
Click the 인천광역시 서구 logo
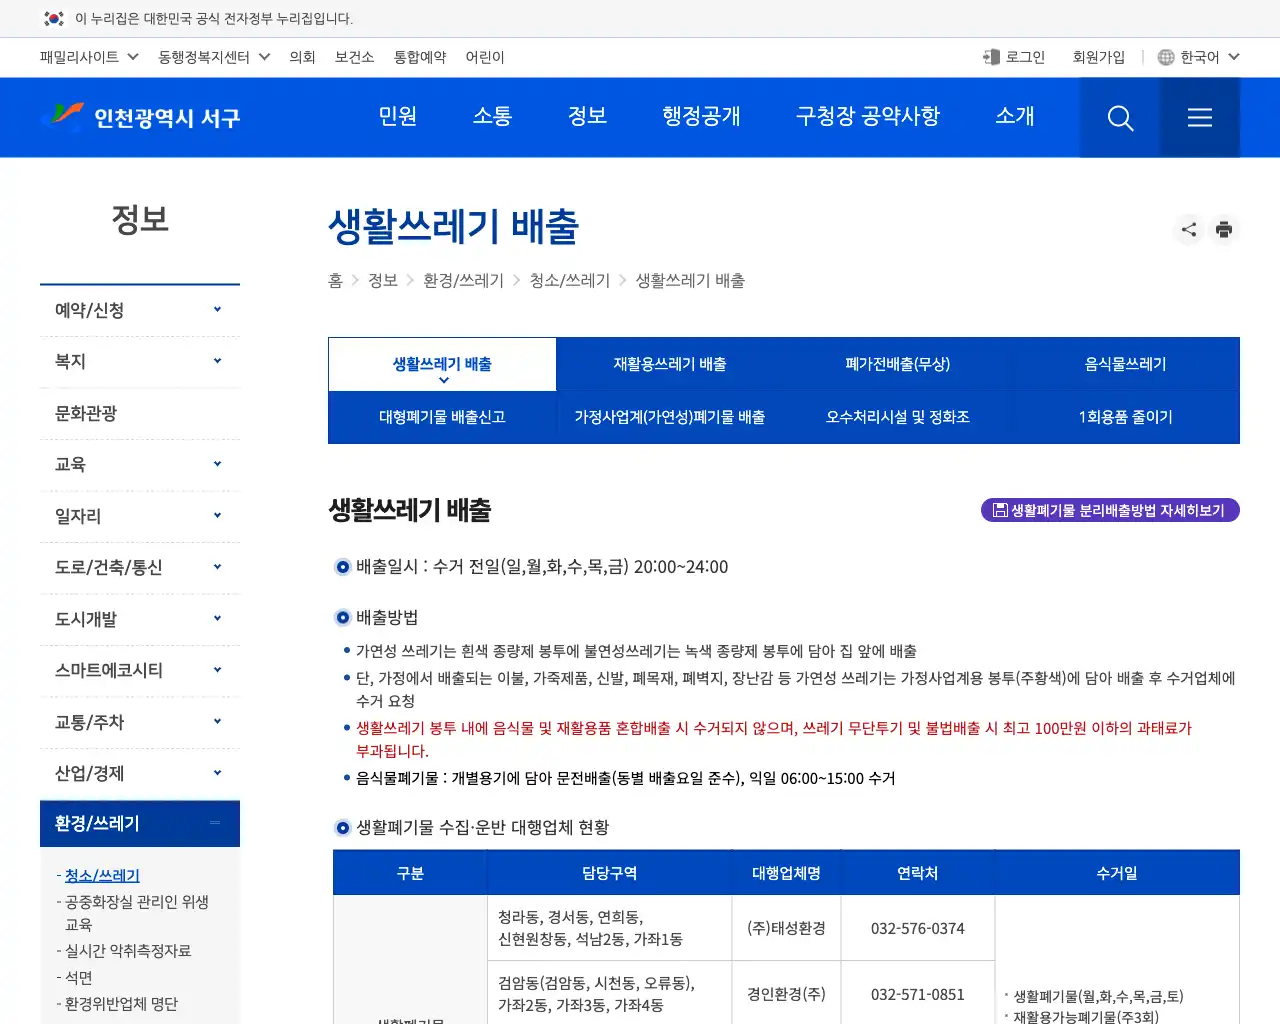click(140, 117)
